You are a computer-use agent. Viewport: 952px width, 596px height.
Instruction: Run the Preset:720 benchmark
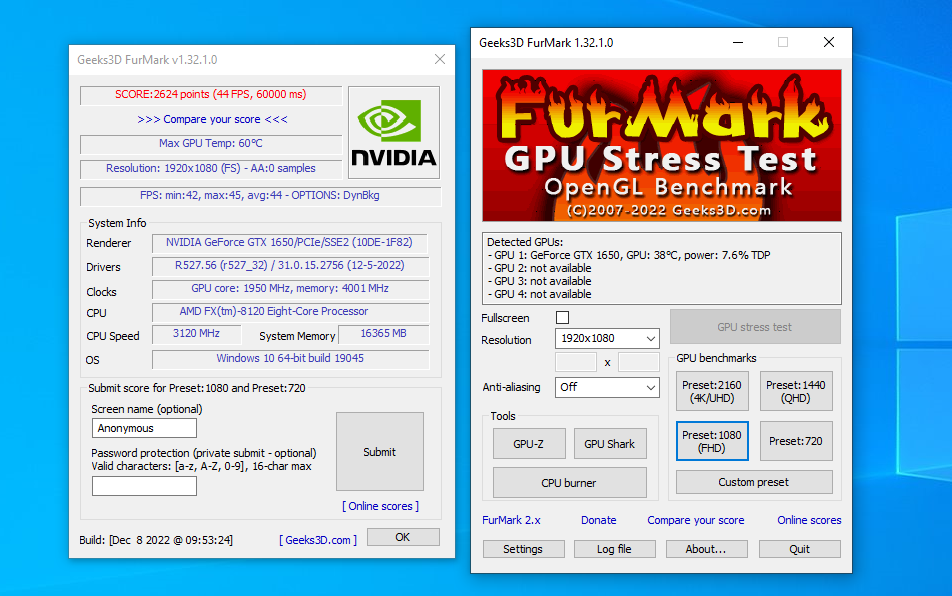tap(796, 441)
